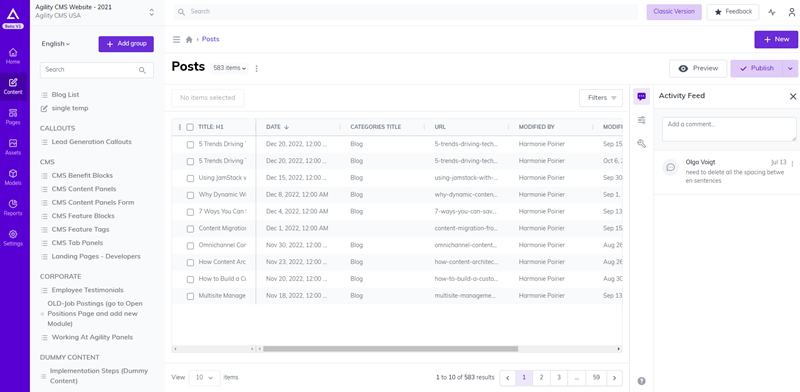Click the Add group button
The image size is (800, 392).
point(126,44)
